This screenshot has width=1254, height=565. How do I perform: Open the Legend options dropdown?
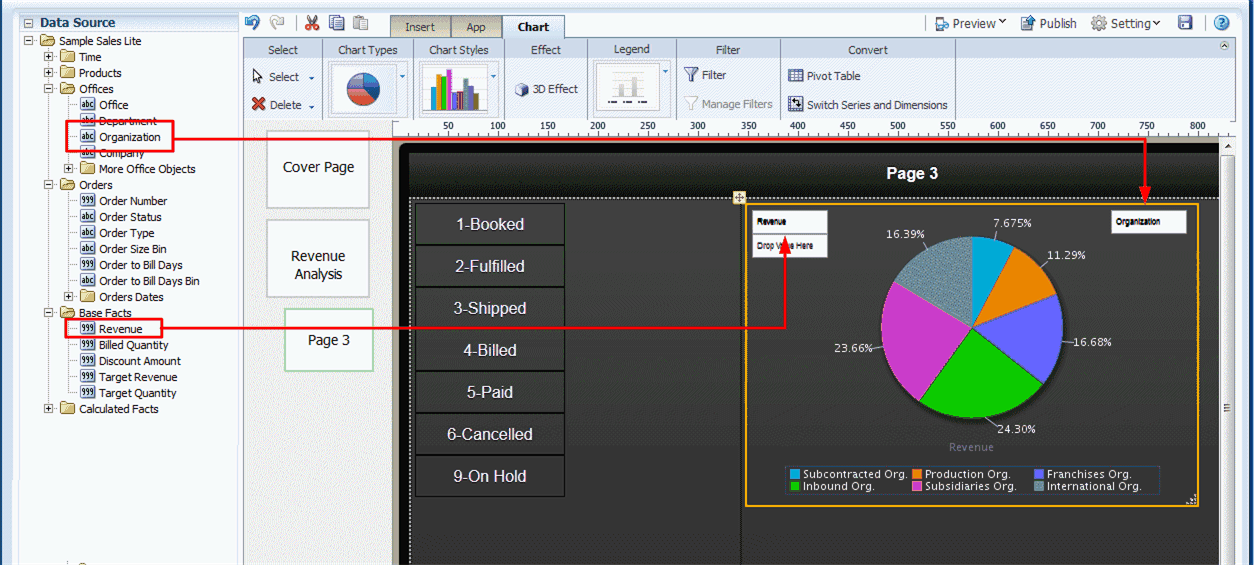[x=665, y=72]
